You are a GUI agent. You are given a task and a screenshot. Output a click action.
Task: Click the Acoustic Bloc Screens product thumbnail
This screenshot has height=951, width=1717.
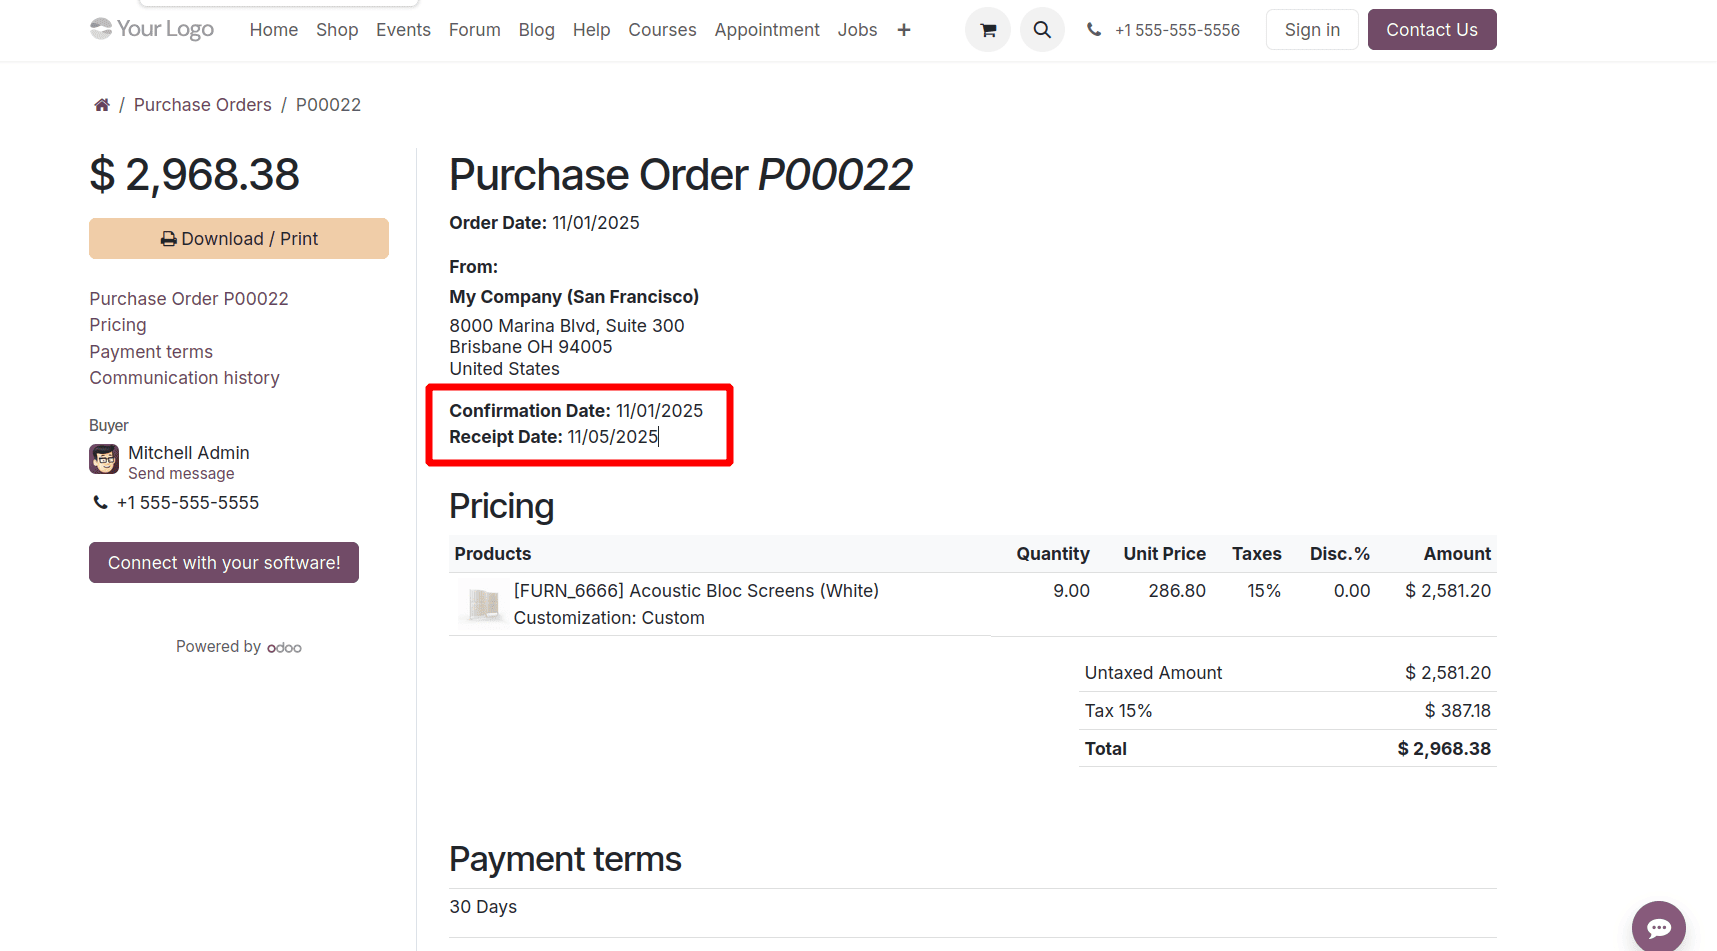pos(482,604)
